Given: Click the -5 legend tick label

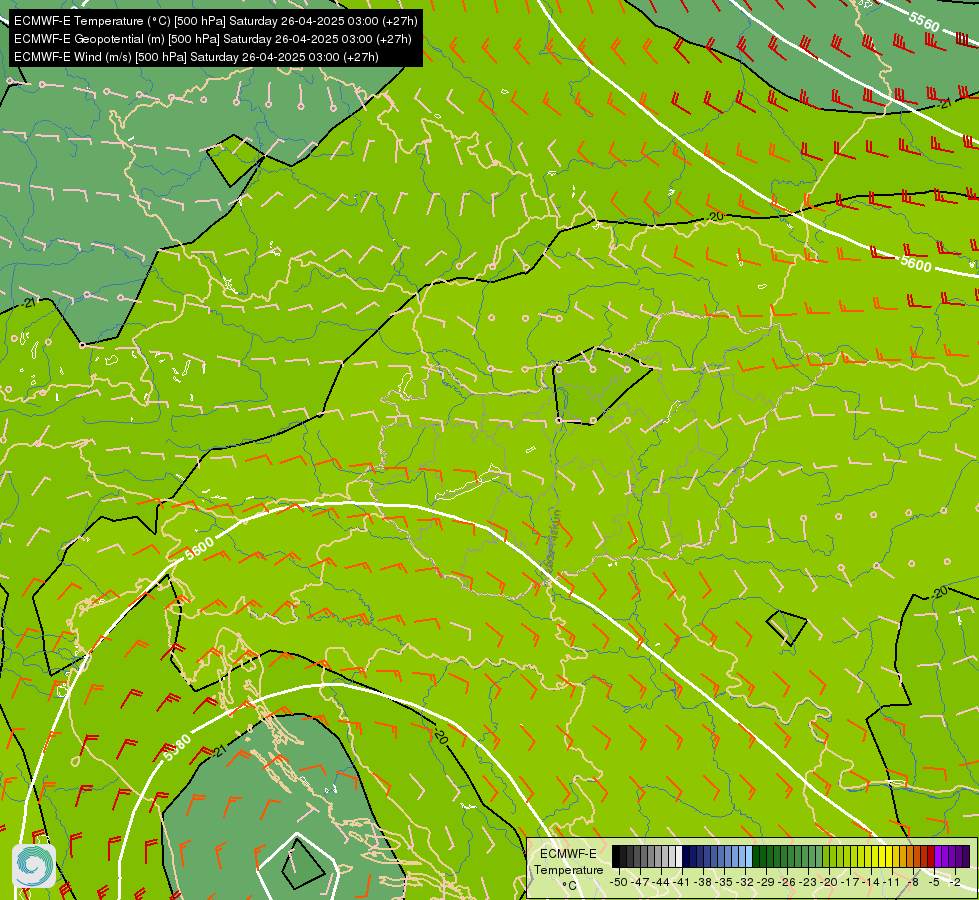Looking at the screenshot, I should (x=935, y=882).
